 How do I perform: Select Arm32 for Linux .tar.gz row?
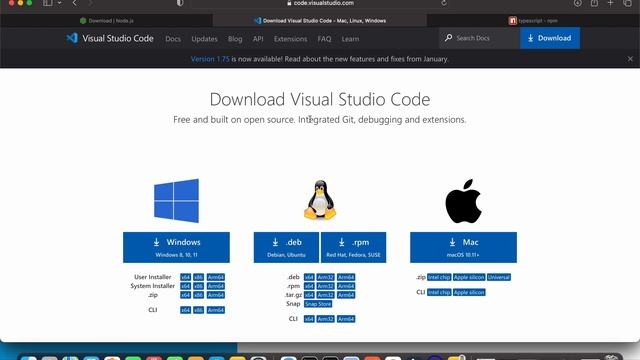325,295
